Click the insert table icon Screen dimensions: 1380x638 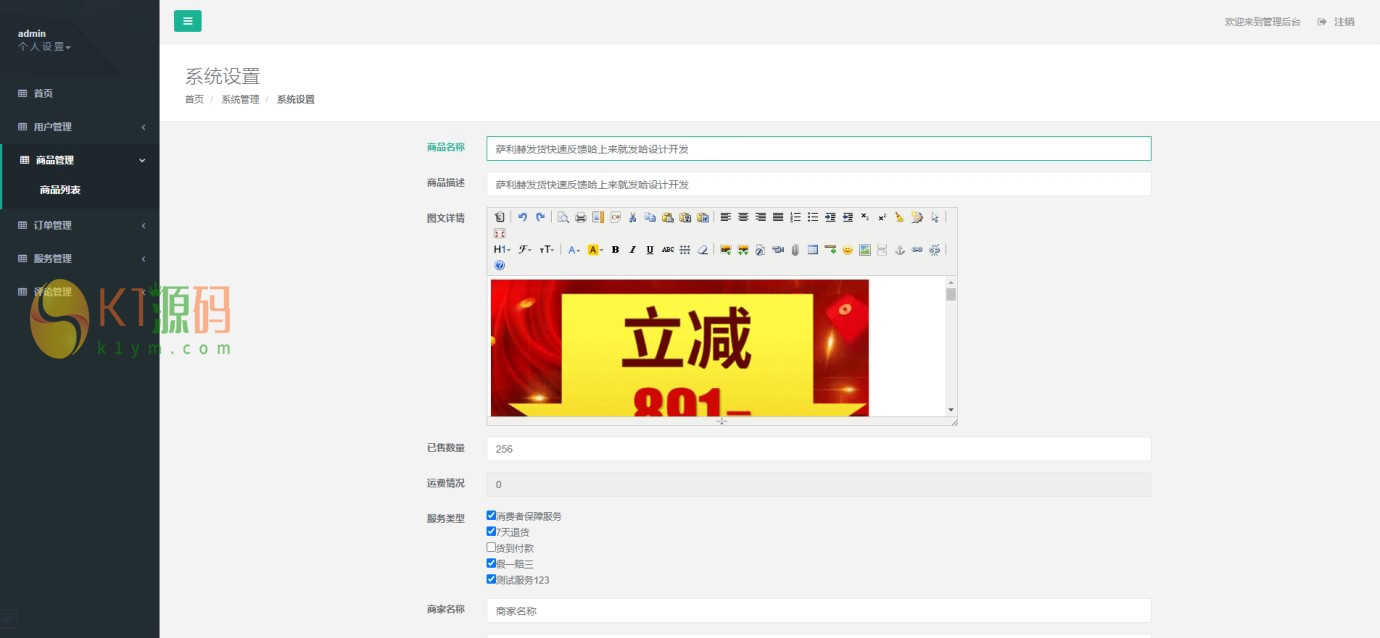tap(813, 250)
